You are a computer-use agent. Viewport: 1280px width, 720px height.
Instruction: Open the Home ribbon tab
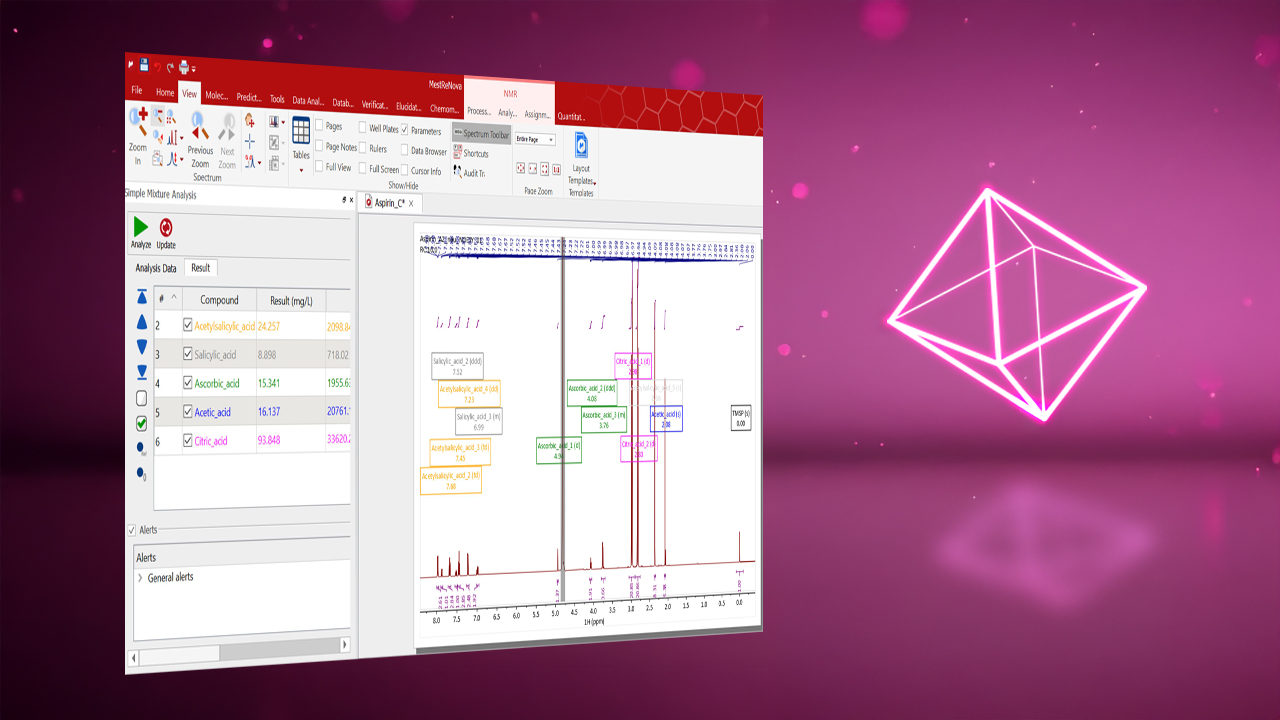point(165,93)
